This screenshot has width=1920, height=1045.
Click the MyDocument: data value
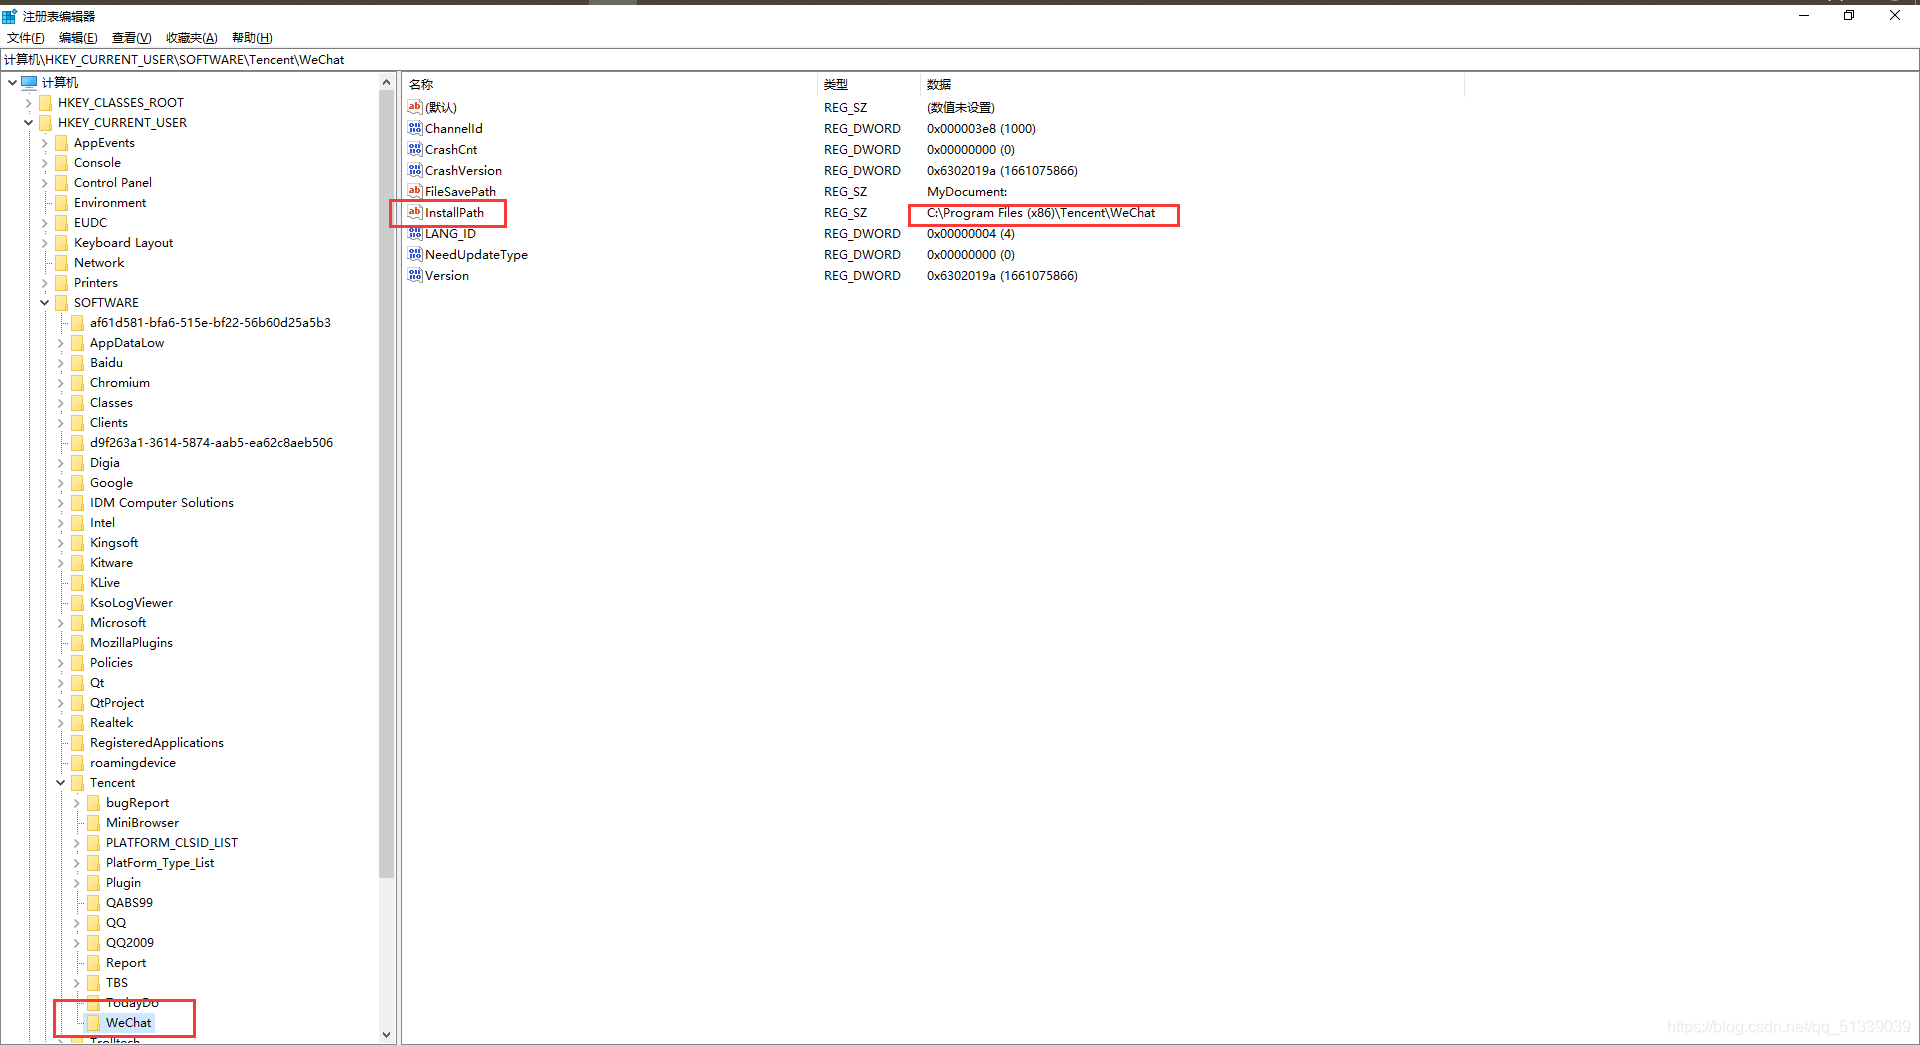coord(967,191)
